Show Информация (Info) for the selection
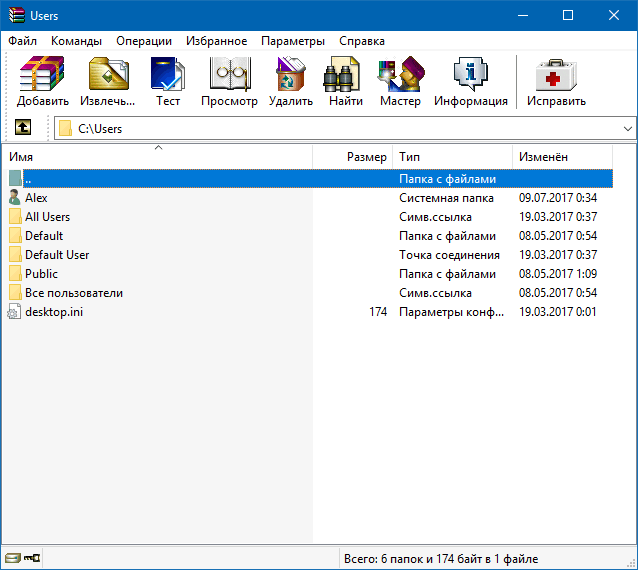 click(x=470, y=82)
